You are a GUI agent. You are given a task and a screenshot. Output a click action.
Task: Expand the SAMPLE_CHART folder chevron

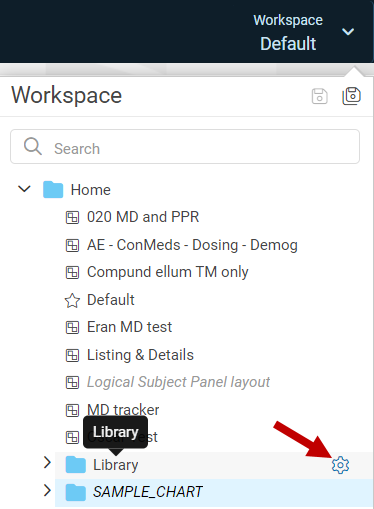(x=47, y=490)
